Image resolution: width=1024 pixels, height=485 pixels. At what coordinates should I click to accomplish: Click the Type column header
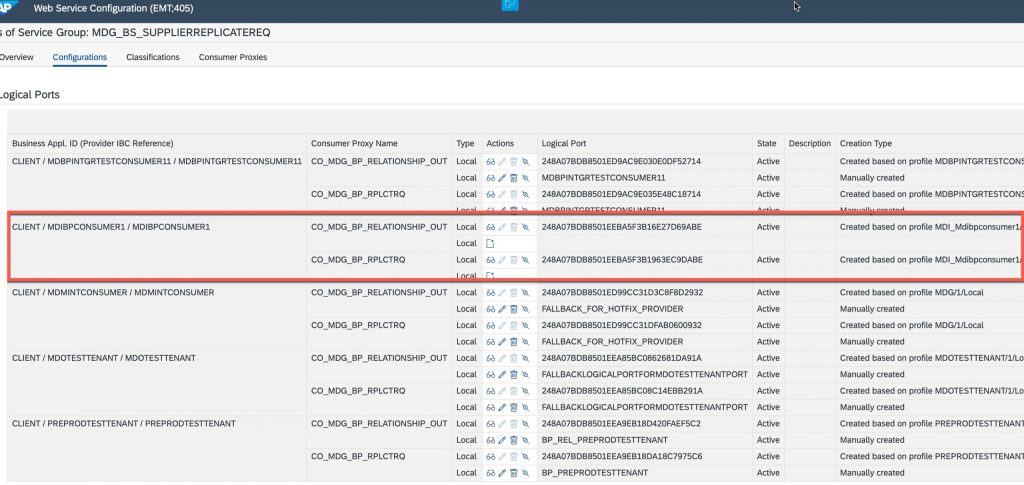[x=466, y=144]
